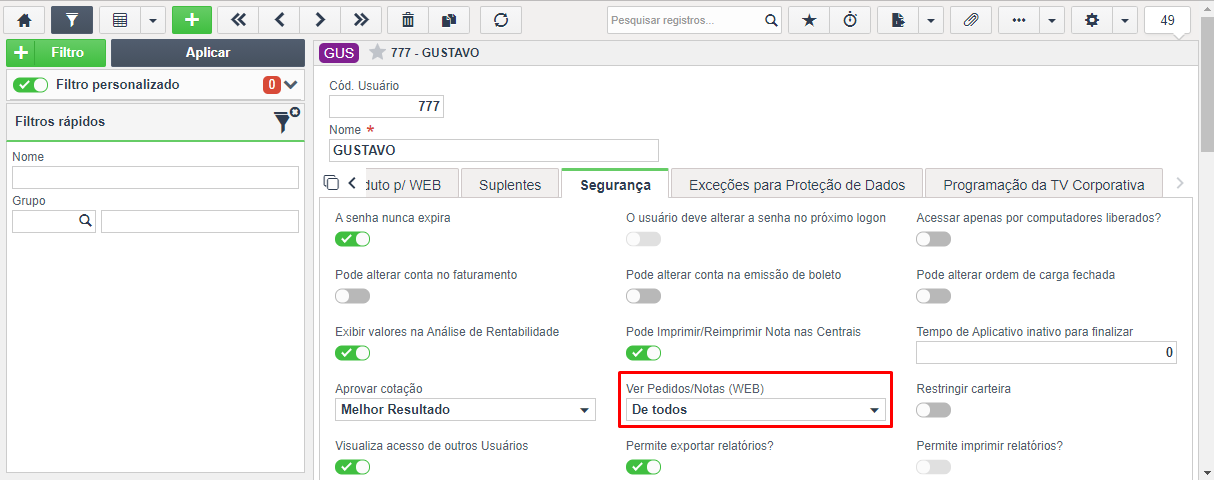Viewport: 1214px width, 480px height.
Task: Jump to the last record
Action: click(361, 20)
